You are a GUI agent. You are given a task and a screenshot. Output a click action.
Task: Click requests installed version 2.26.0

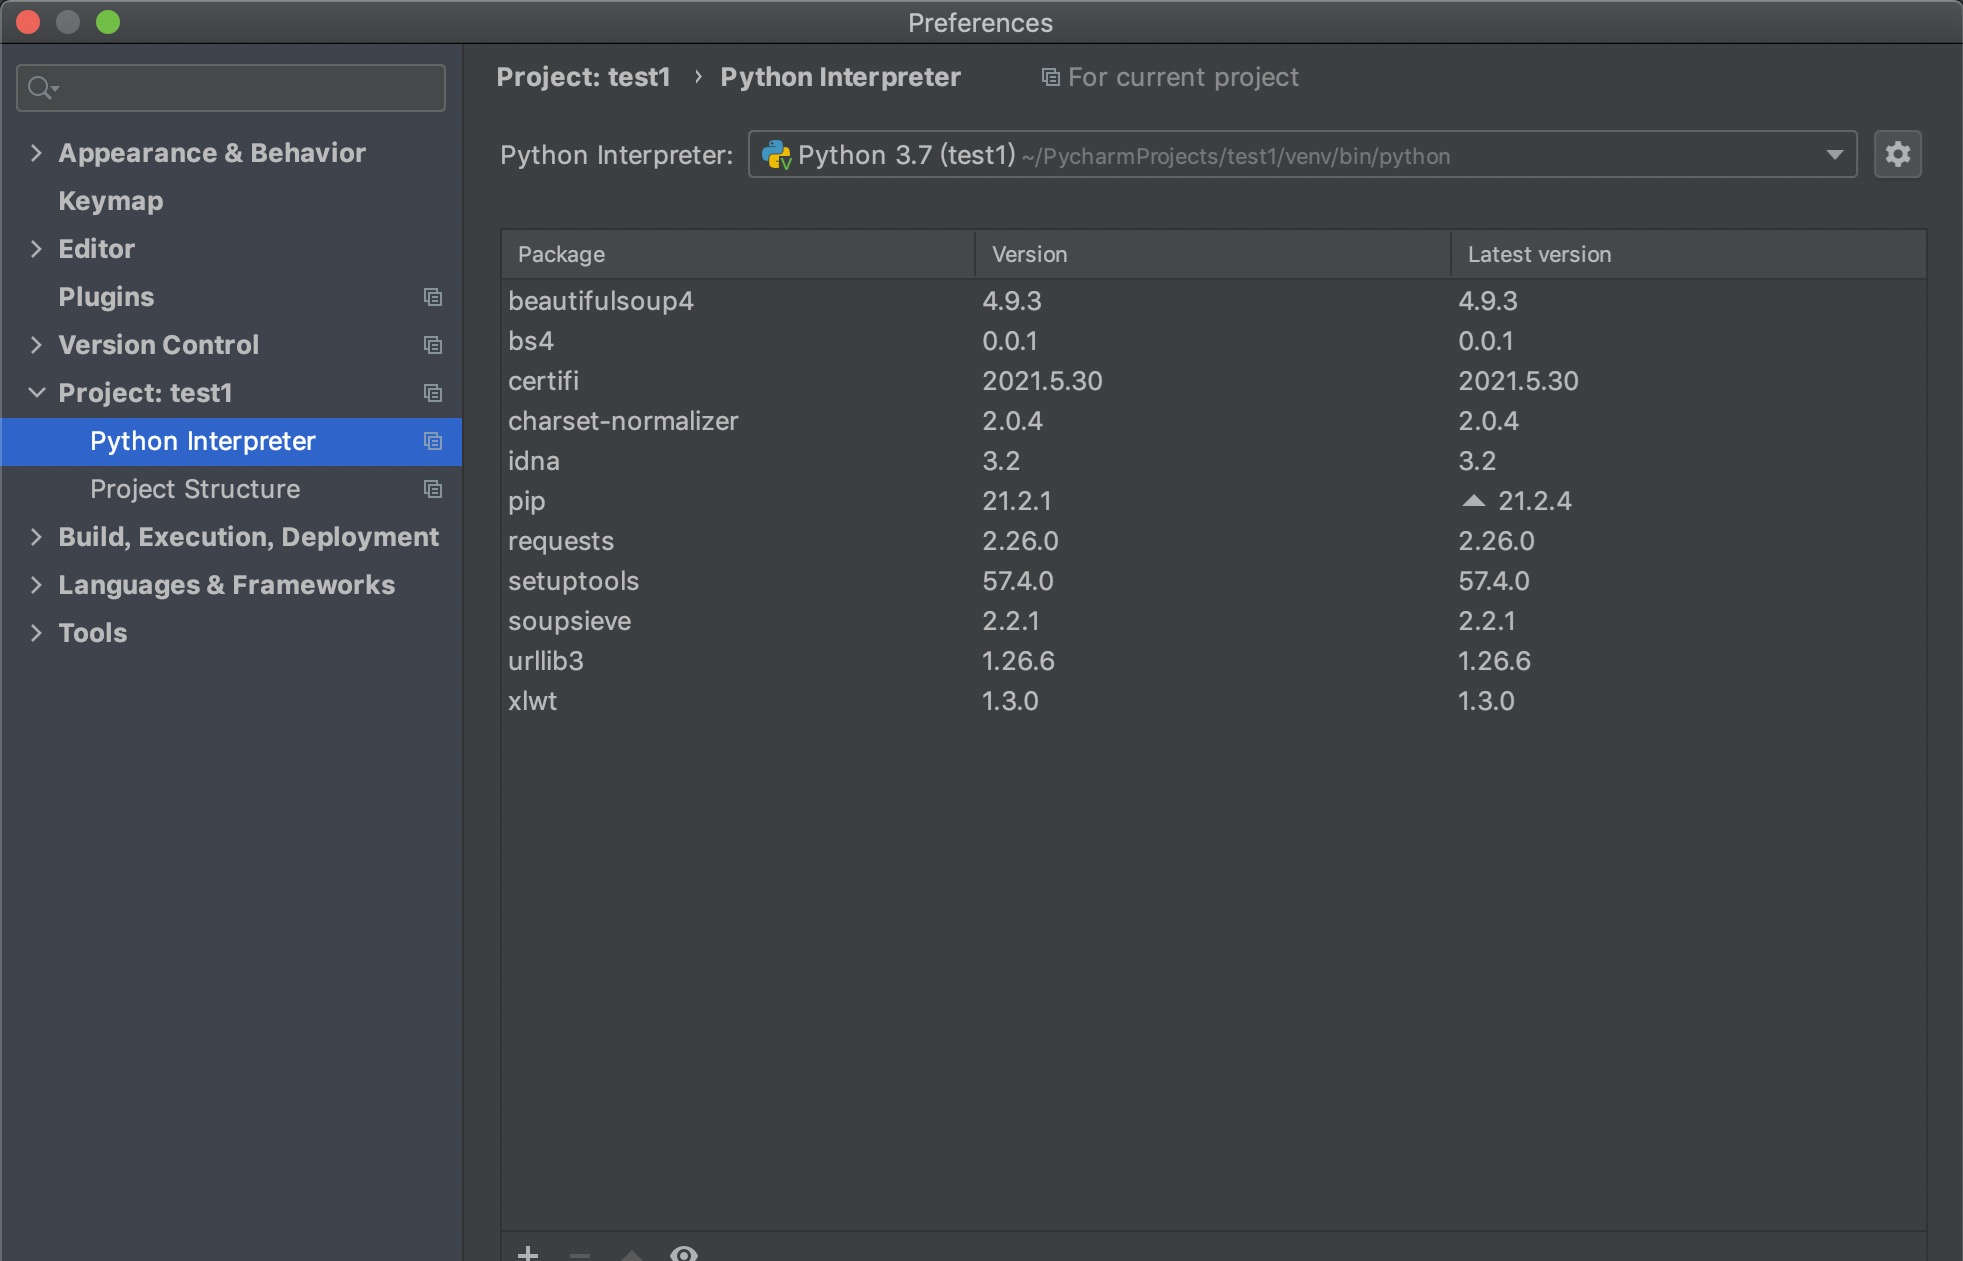point(1020,541)
